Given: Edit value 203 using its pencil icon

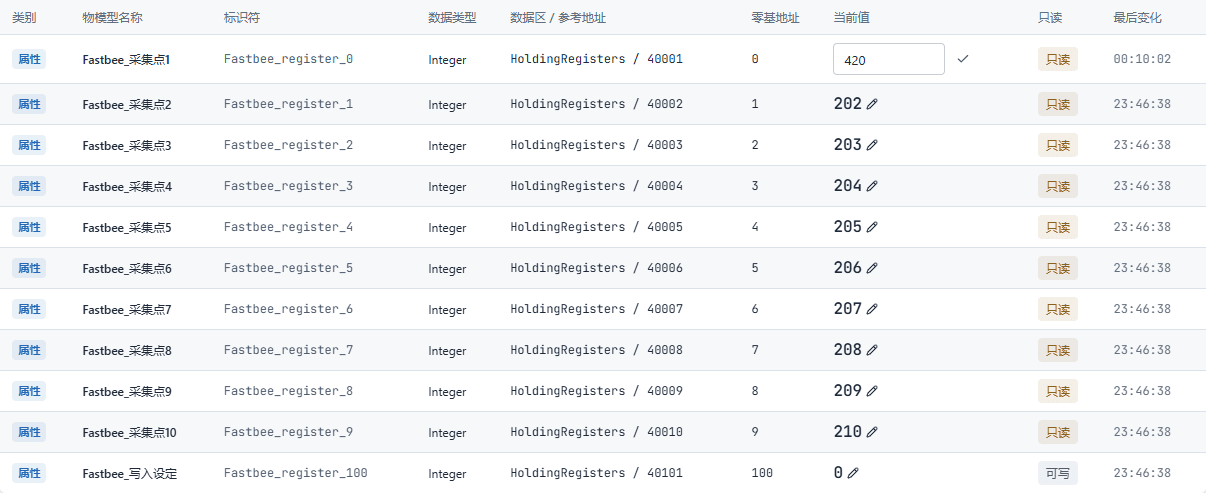Looking at the screenshot, I should click(x=872, y=145).
